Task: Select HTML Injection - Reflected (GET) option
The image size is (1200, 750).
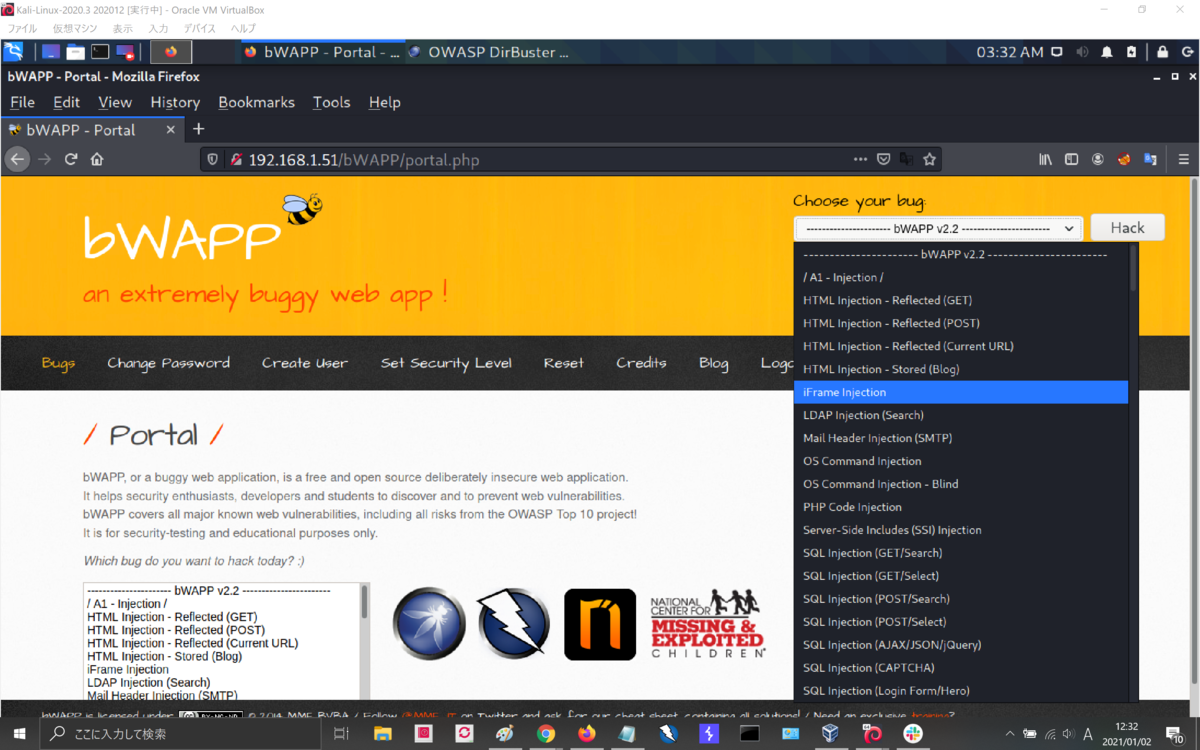Action: 961,300
